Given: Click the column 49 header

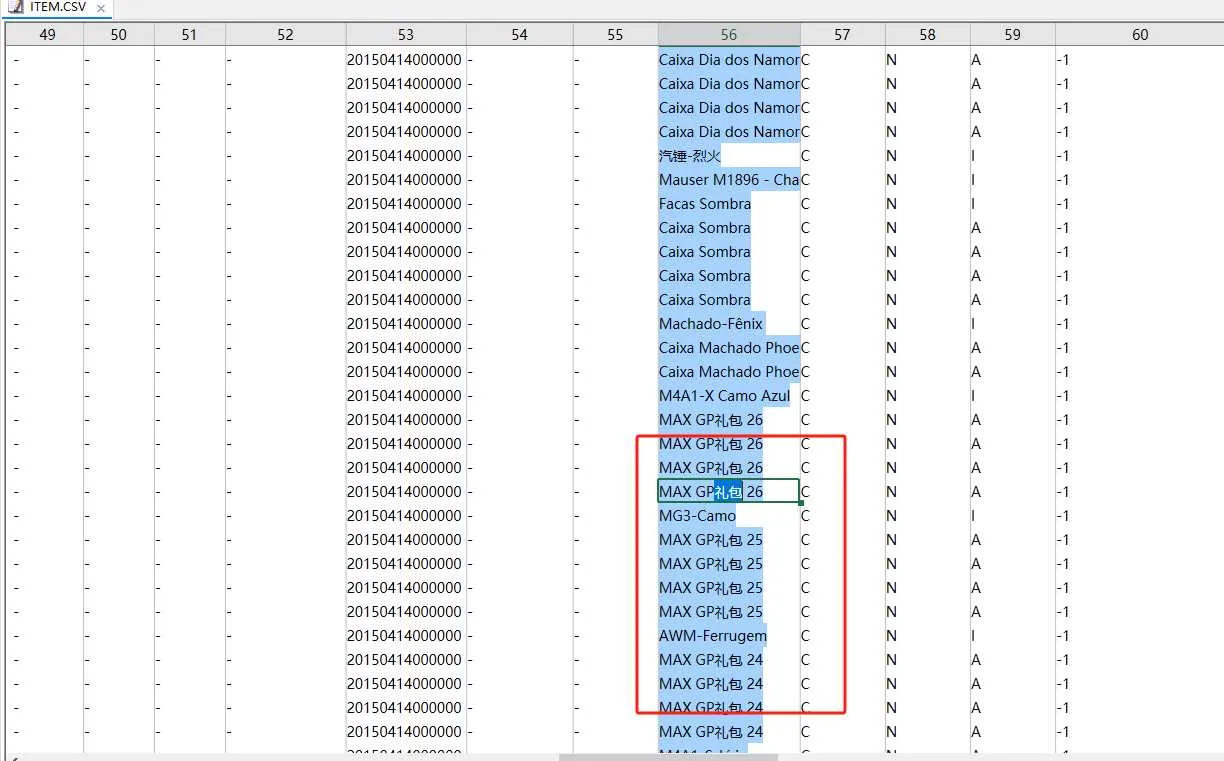Looking at the screenshot, I should [x=46, y=35].
